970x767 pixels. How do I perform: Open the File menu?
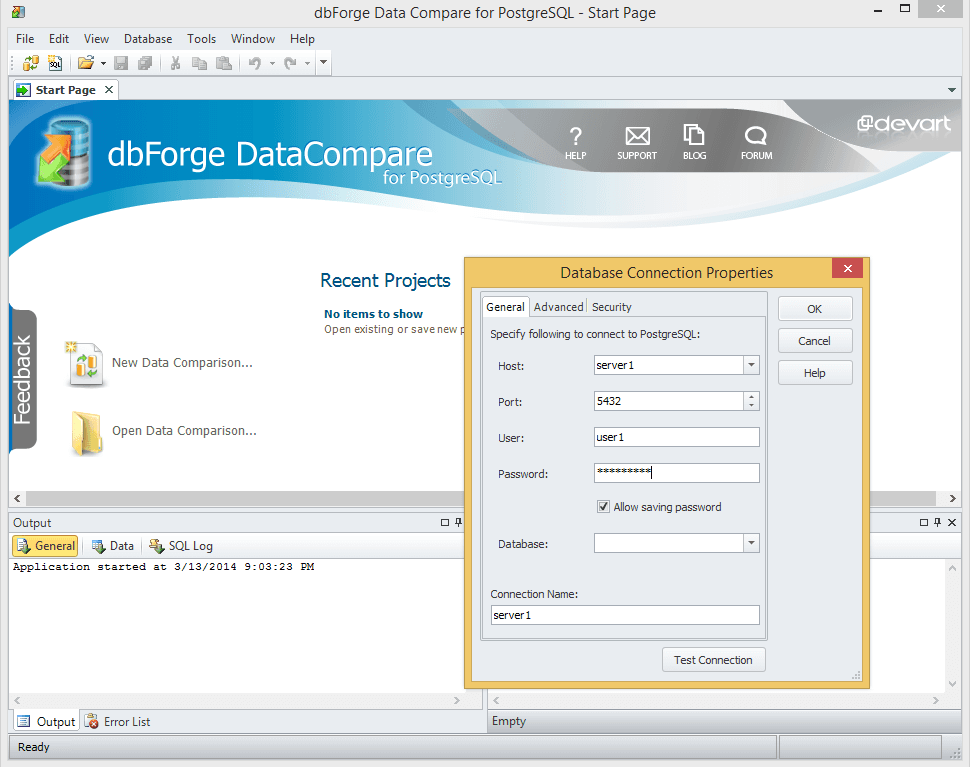pyautogui.click(x=25, y=38)
